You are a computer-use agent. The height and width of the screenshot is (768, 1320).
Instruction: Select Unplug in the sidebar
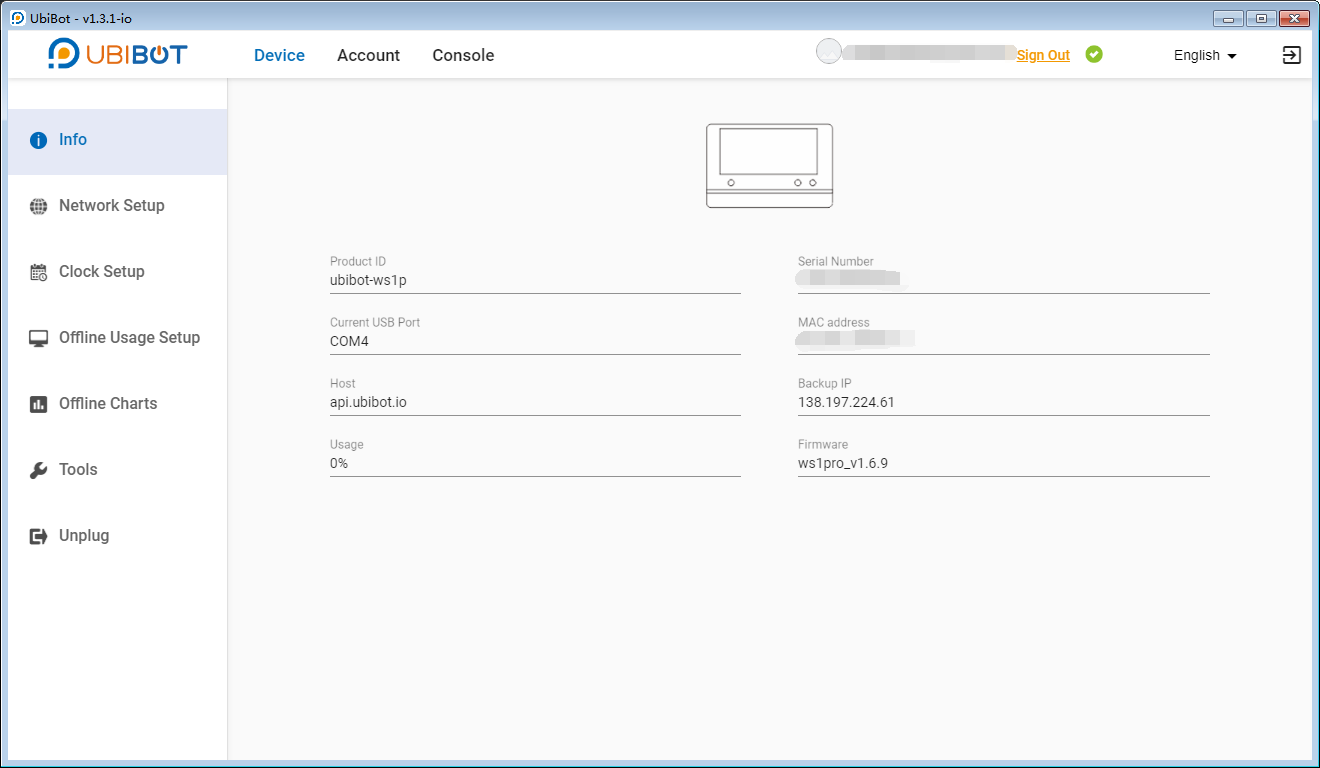pos(118,536)
